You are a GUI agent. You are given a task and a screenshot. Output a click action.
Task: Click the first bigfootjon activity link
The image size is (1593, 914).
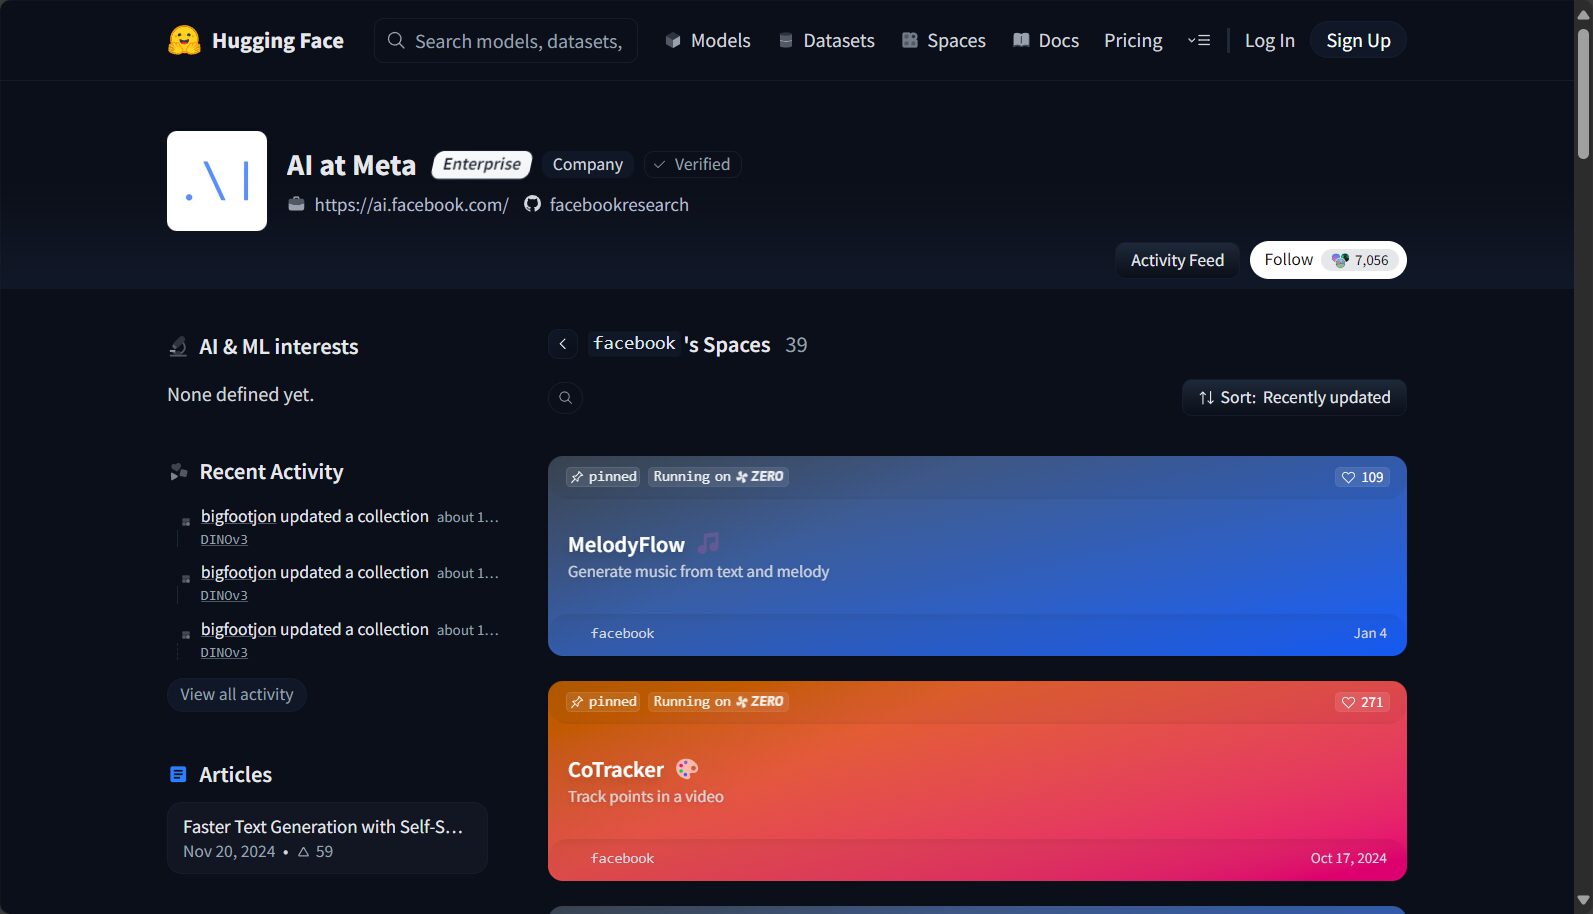click(238, 517)
